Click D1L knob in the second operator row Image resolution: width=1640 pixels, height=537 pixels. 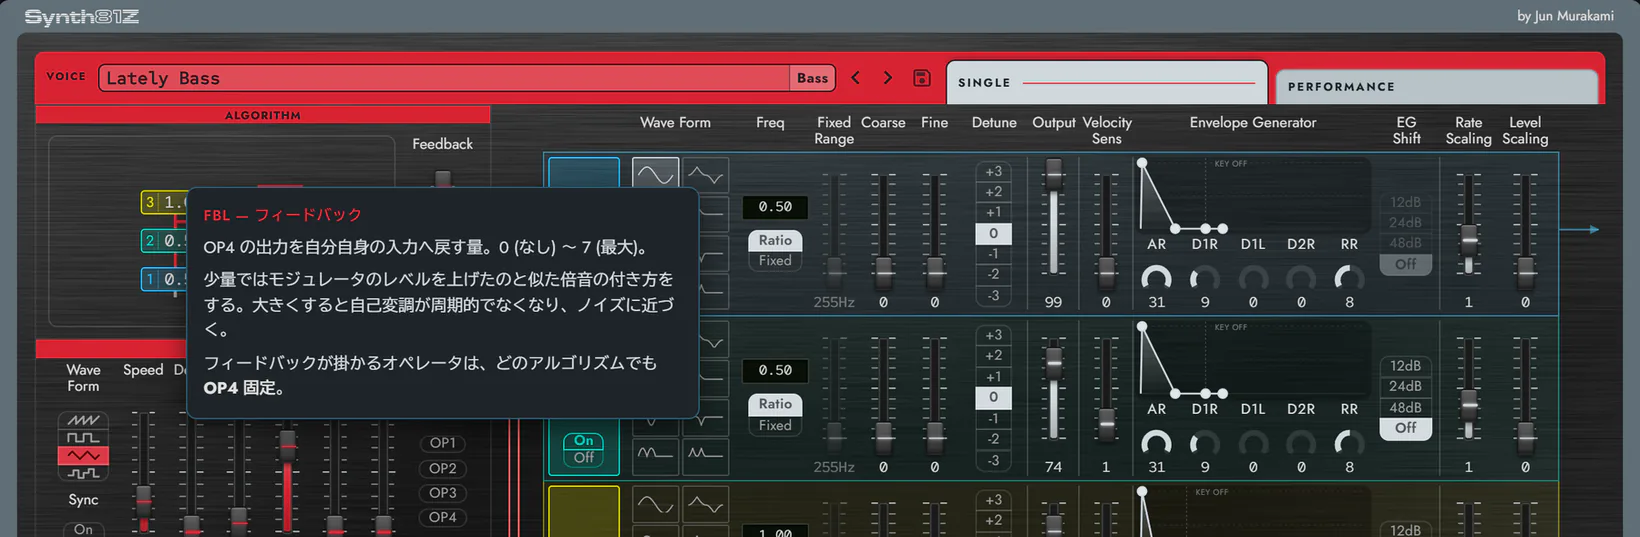(x=1253, y=443)
